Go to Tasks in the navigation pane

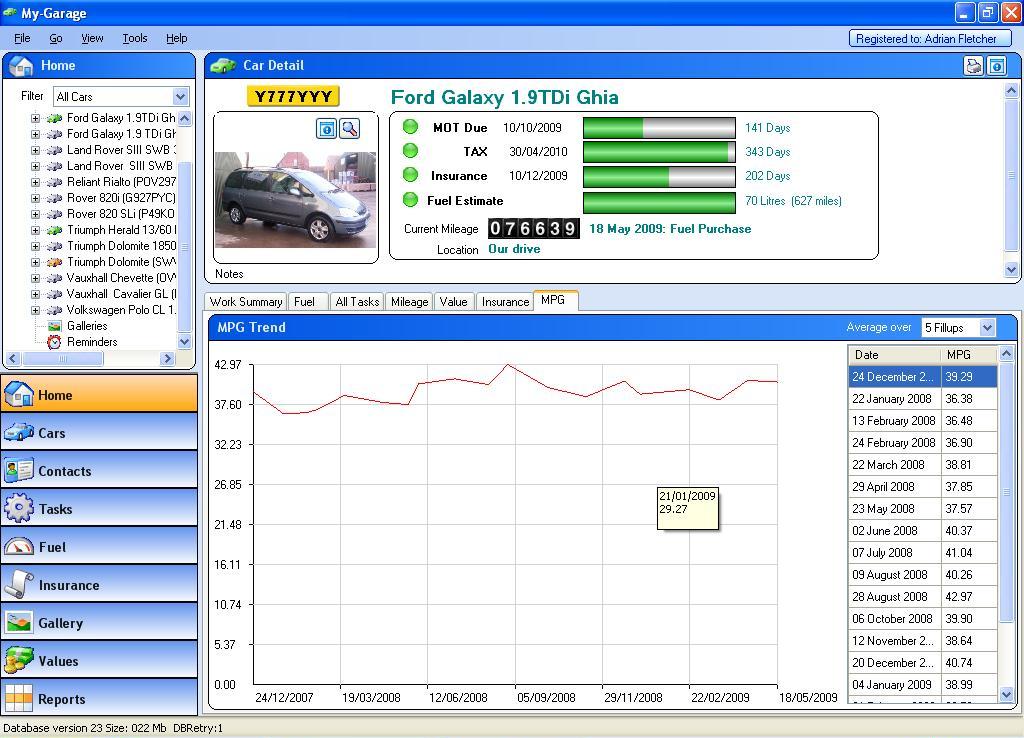99,509
